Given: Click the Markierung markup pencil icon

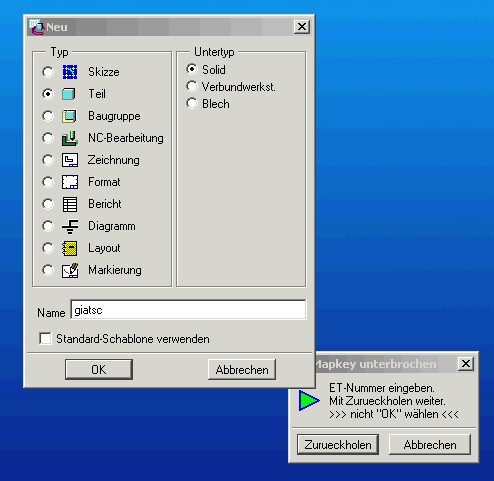Looking at the screenshot, I should 70,270.
